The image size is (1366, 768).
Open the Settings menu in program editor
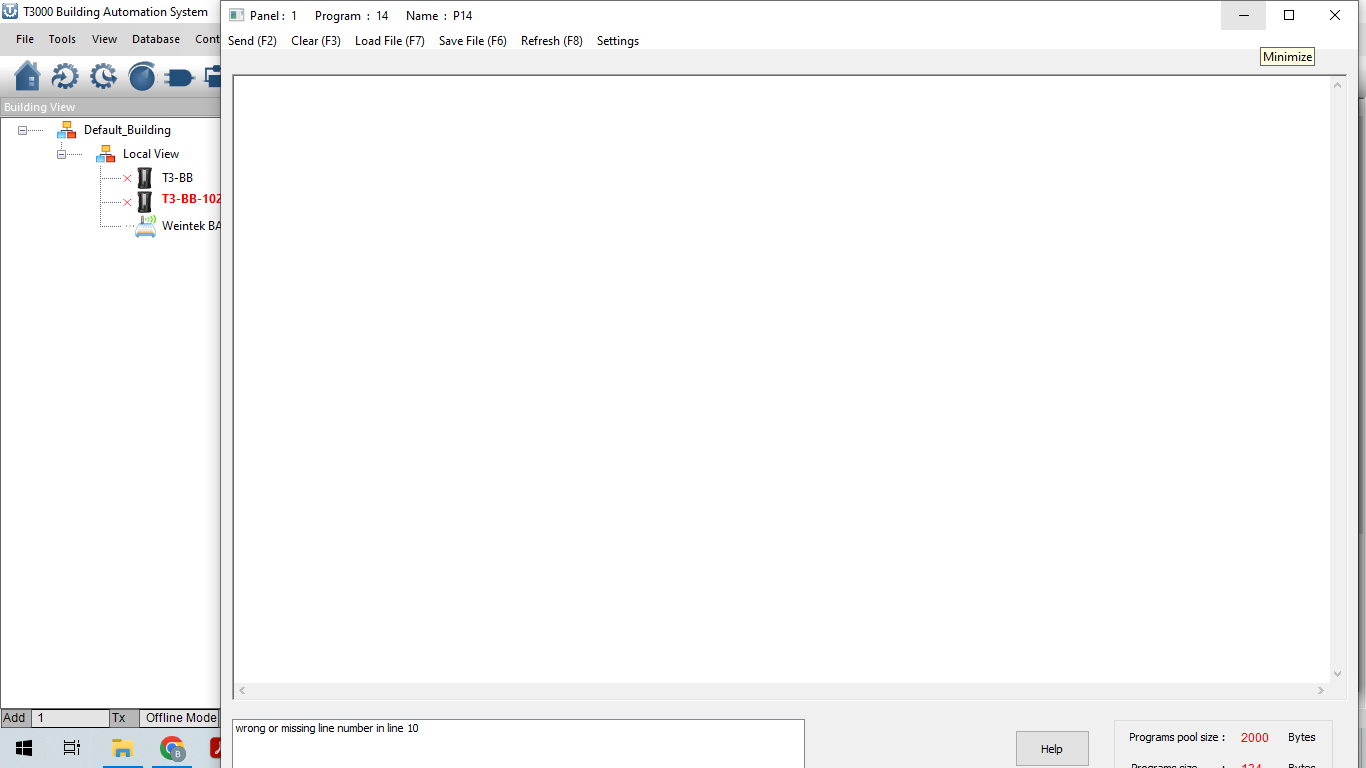click(617, 41)
